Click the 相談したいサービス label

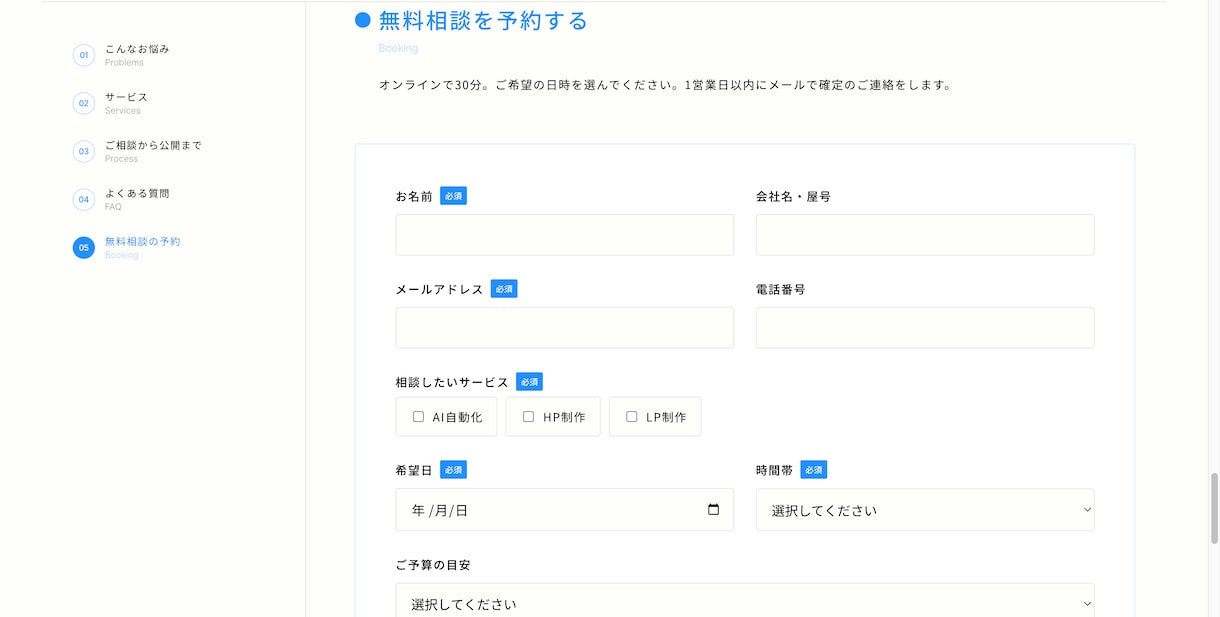[x=452, y=382]
